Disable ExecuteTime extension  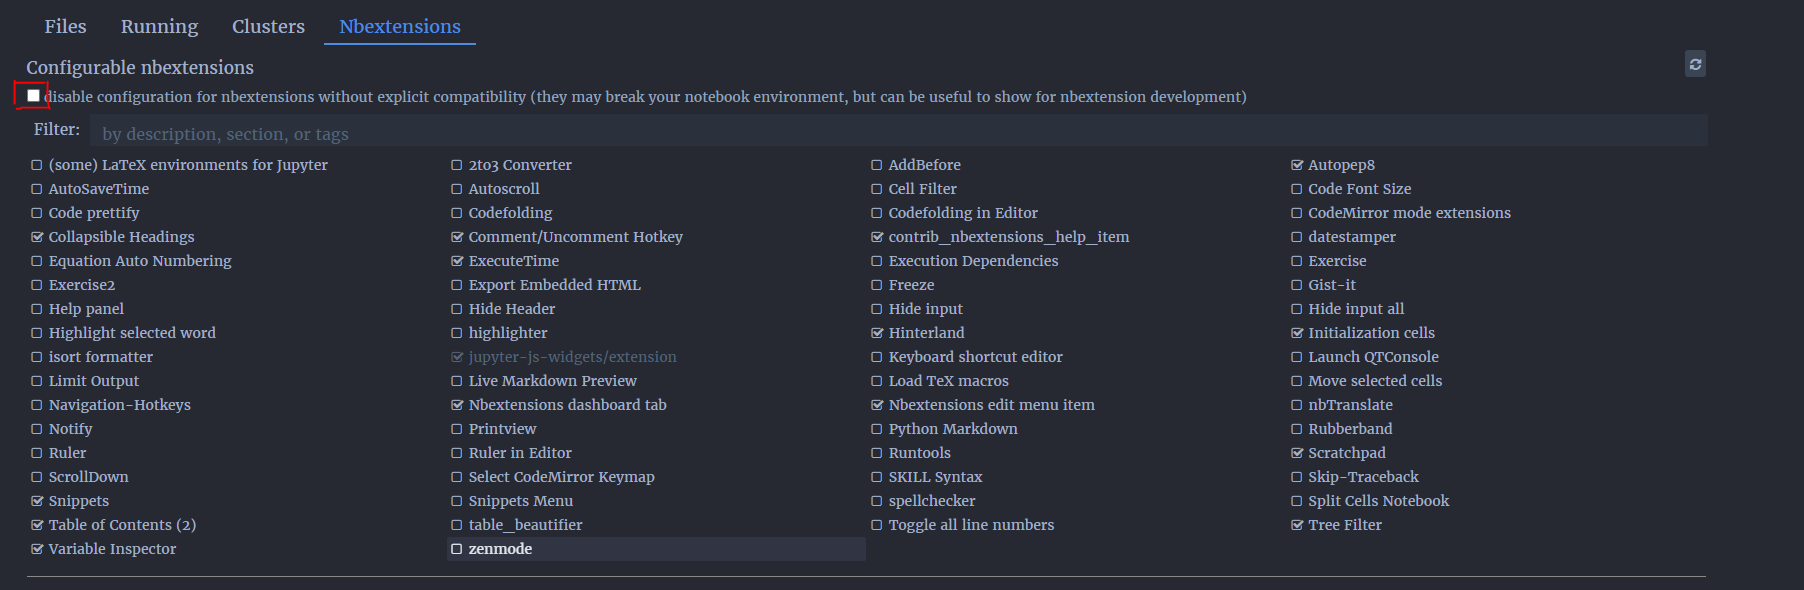[457, 261]
